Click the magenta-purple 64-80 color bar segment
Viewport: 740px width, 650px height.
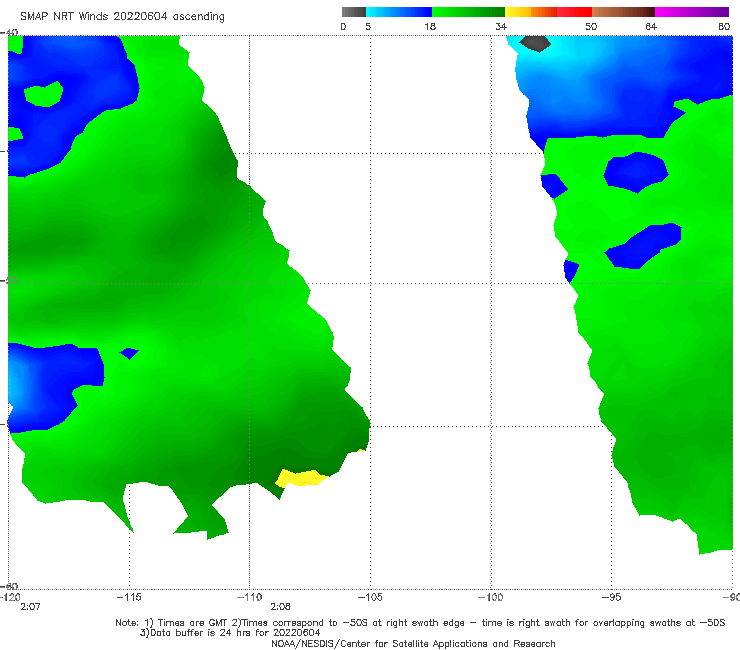(x=692, y=12)
